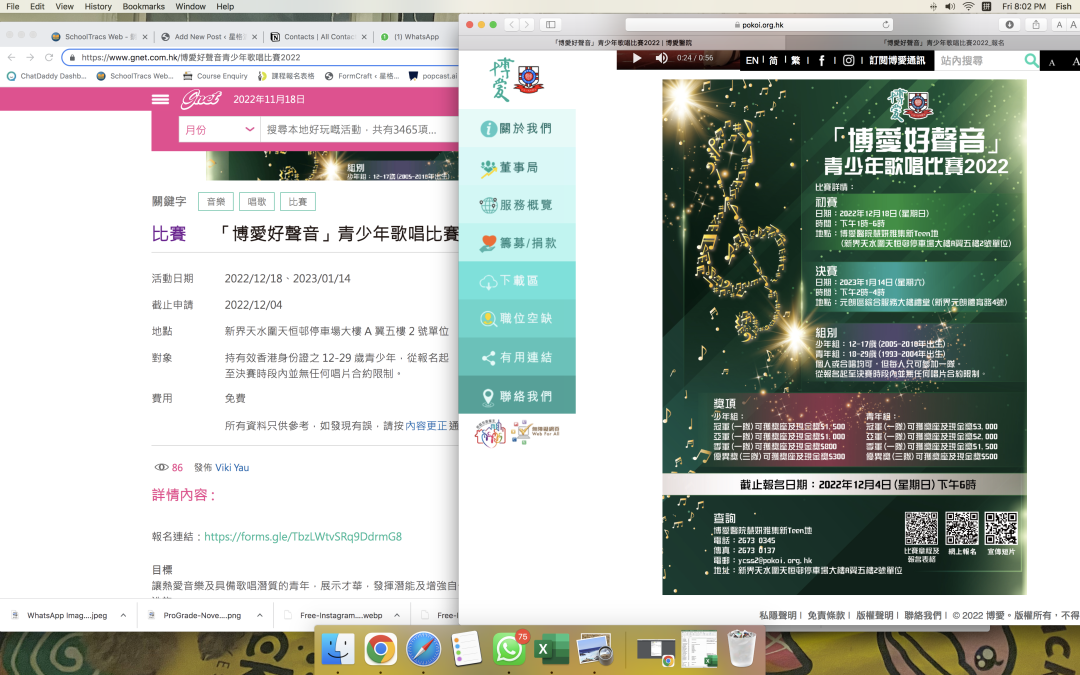Open the forms.gle registration link

pos(303,537)
